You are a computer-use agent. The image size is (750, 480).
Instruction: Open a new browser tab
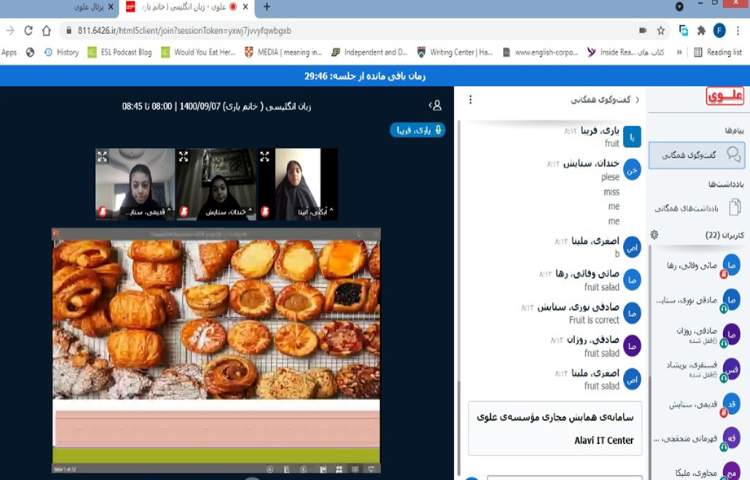(x=267, y=7)
